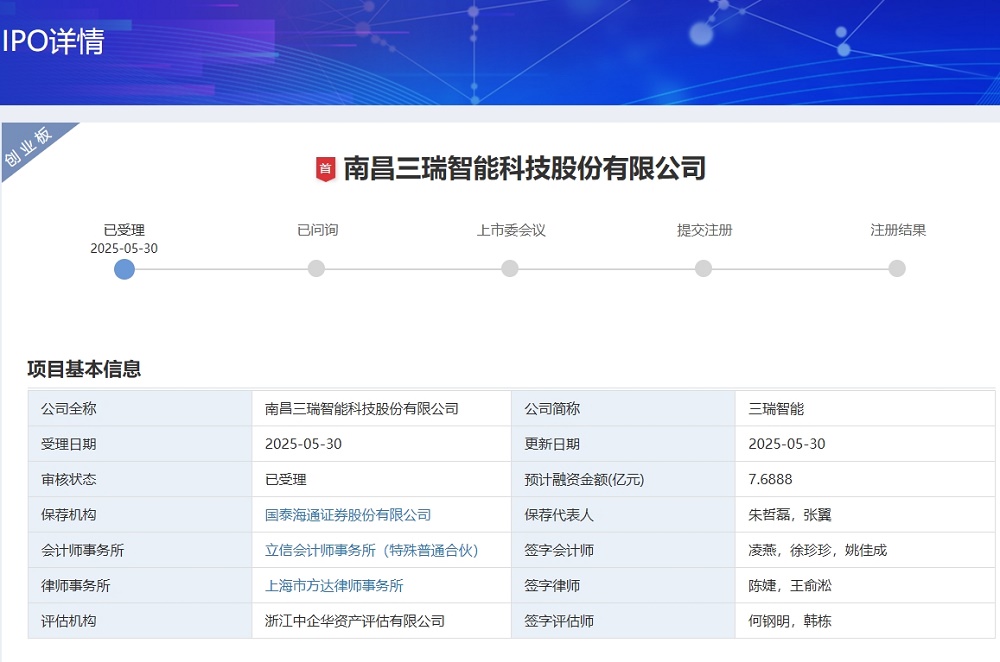1000x662 pixels.
Task: Click the 提交注册 progress node
Action: pyautogui.click(x=703, y=267)
